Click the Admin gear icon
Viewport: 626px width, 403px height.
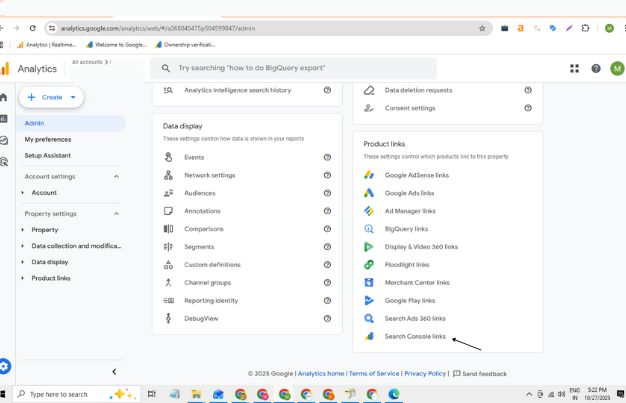click(x=4, y=366)
